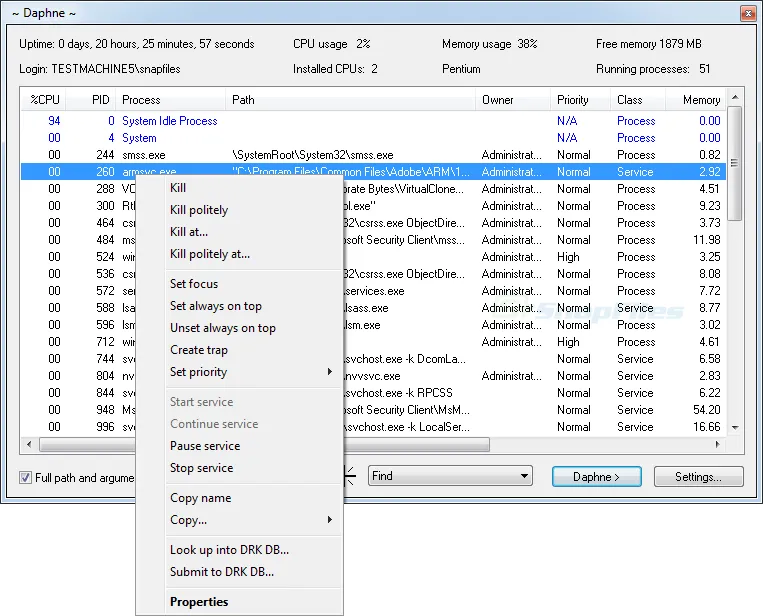763x616 pixels.
Task: Click the horizontal scrollbar right arrow
Action: pos(717,444)
